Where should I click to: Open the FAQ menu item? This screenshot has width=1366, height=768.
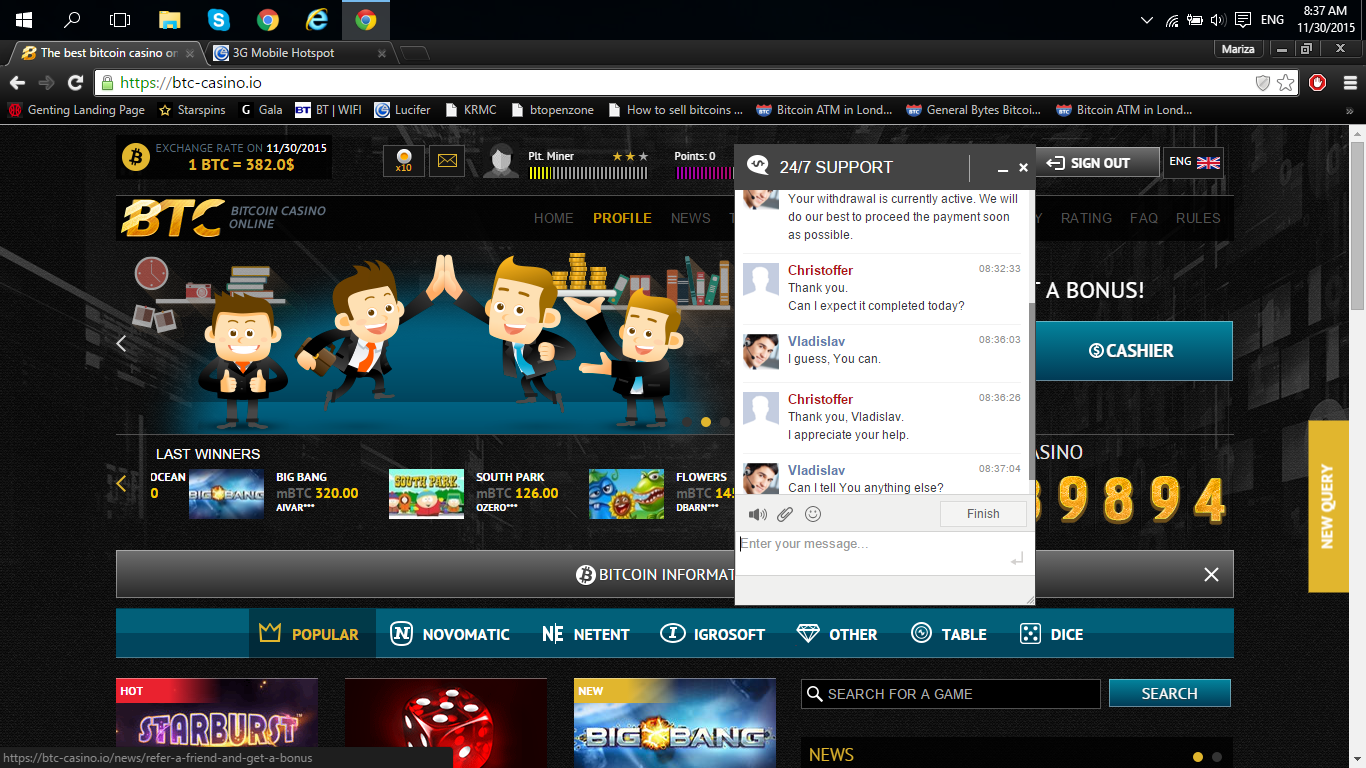[x=1144, y=218]
